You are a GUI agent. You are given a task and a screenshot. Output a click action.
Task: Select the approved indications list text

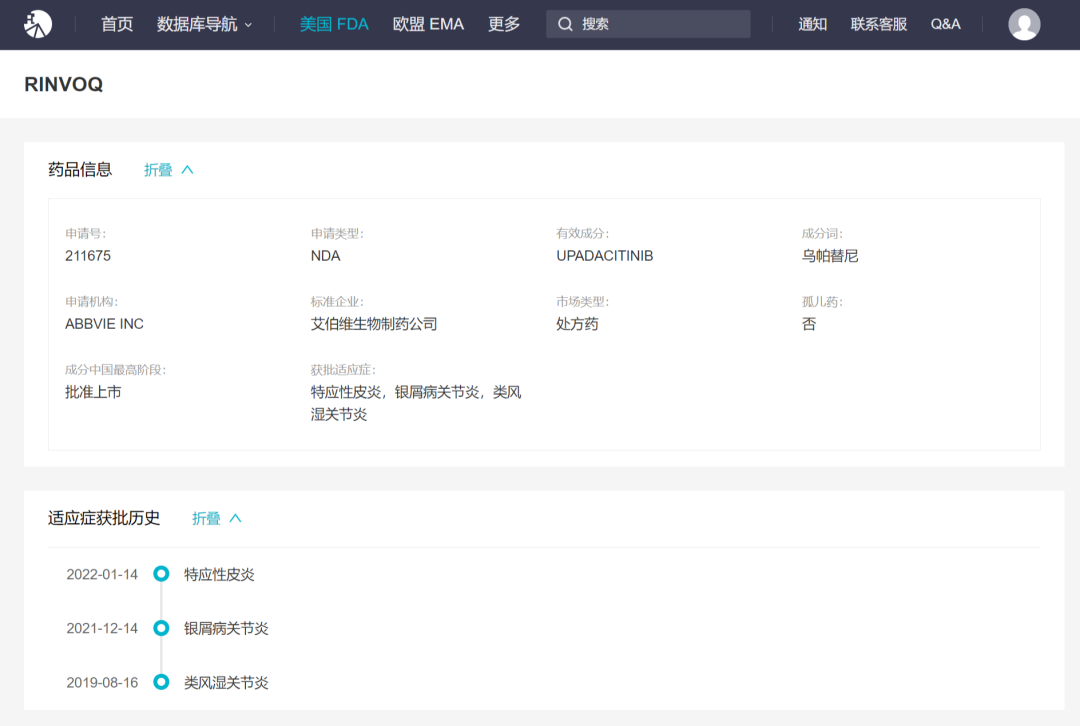(416, 403)
